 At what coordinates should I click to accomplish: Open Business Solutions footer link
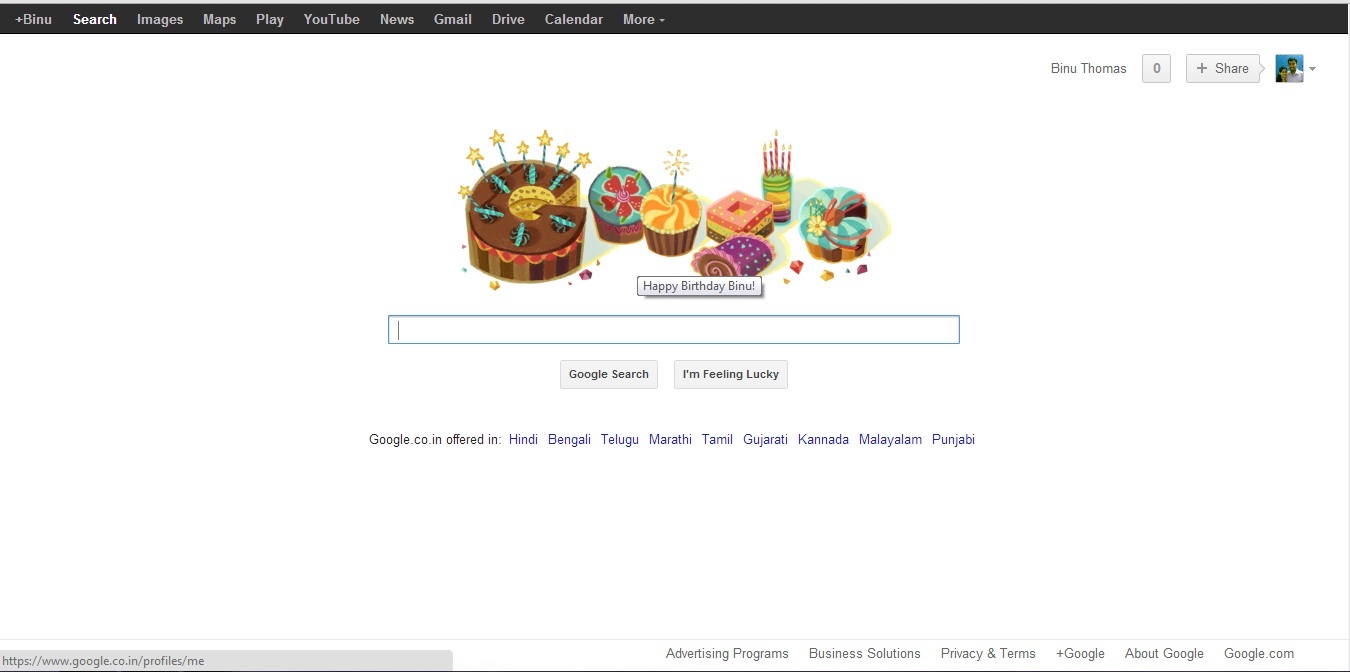pyautogui.click(x=865, y=653)
